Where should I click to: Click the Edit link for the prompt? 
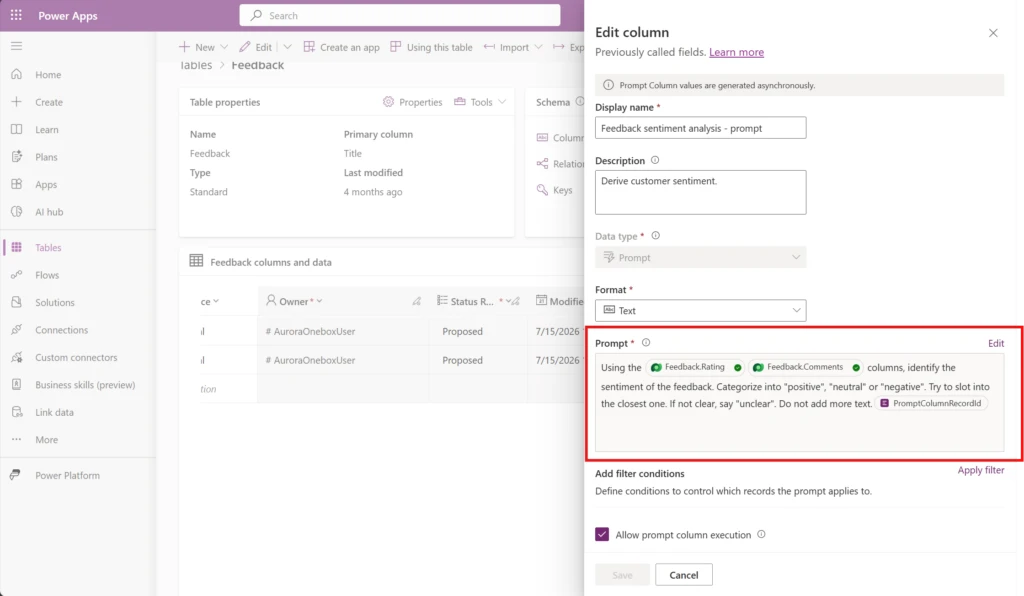coord(996,343)
